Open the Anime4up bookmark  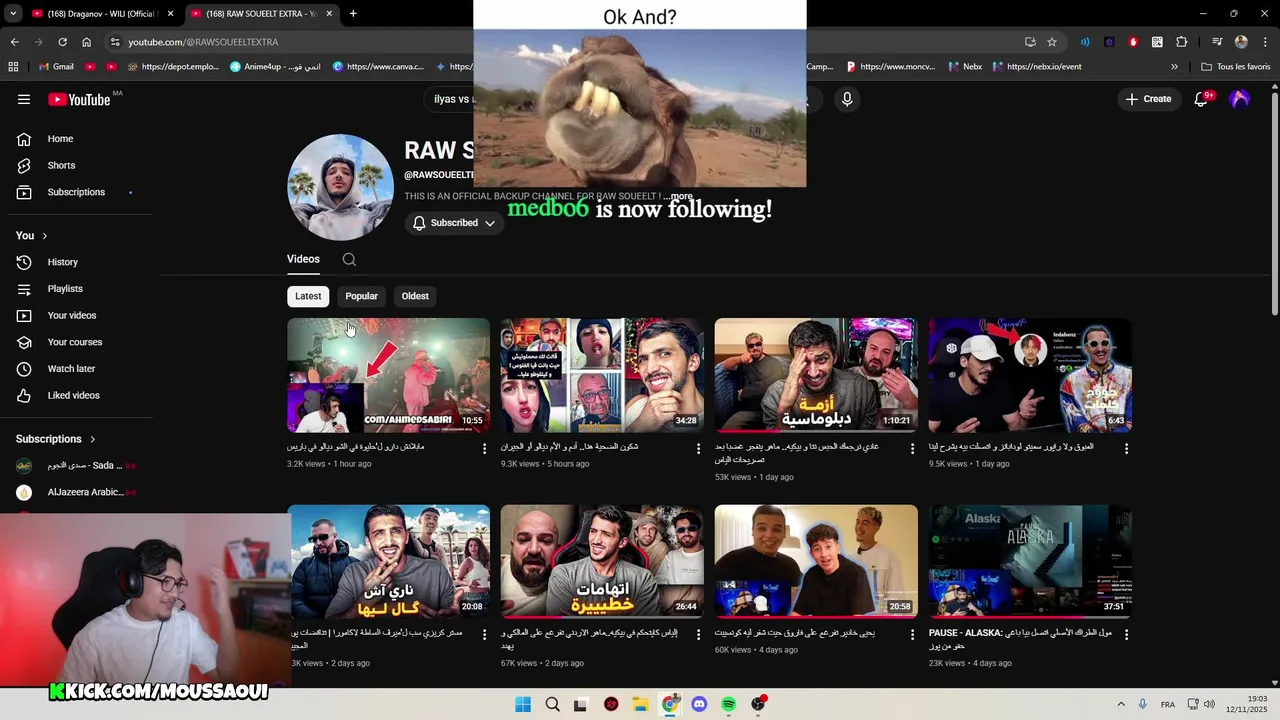[x=275, y=67]
